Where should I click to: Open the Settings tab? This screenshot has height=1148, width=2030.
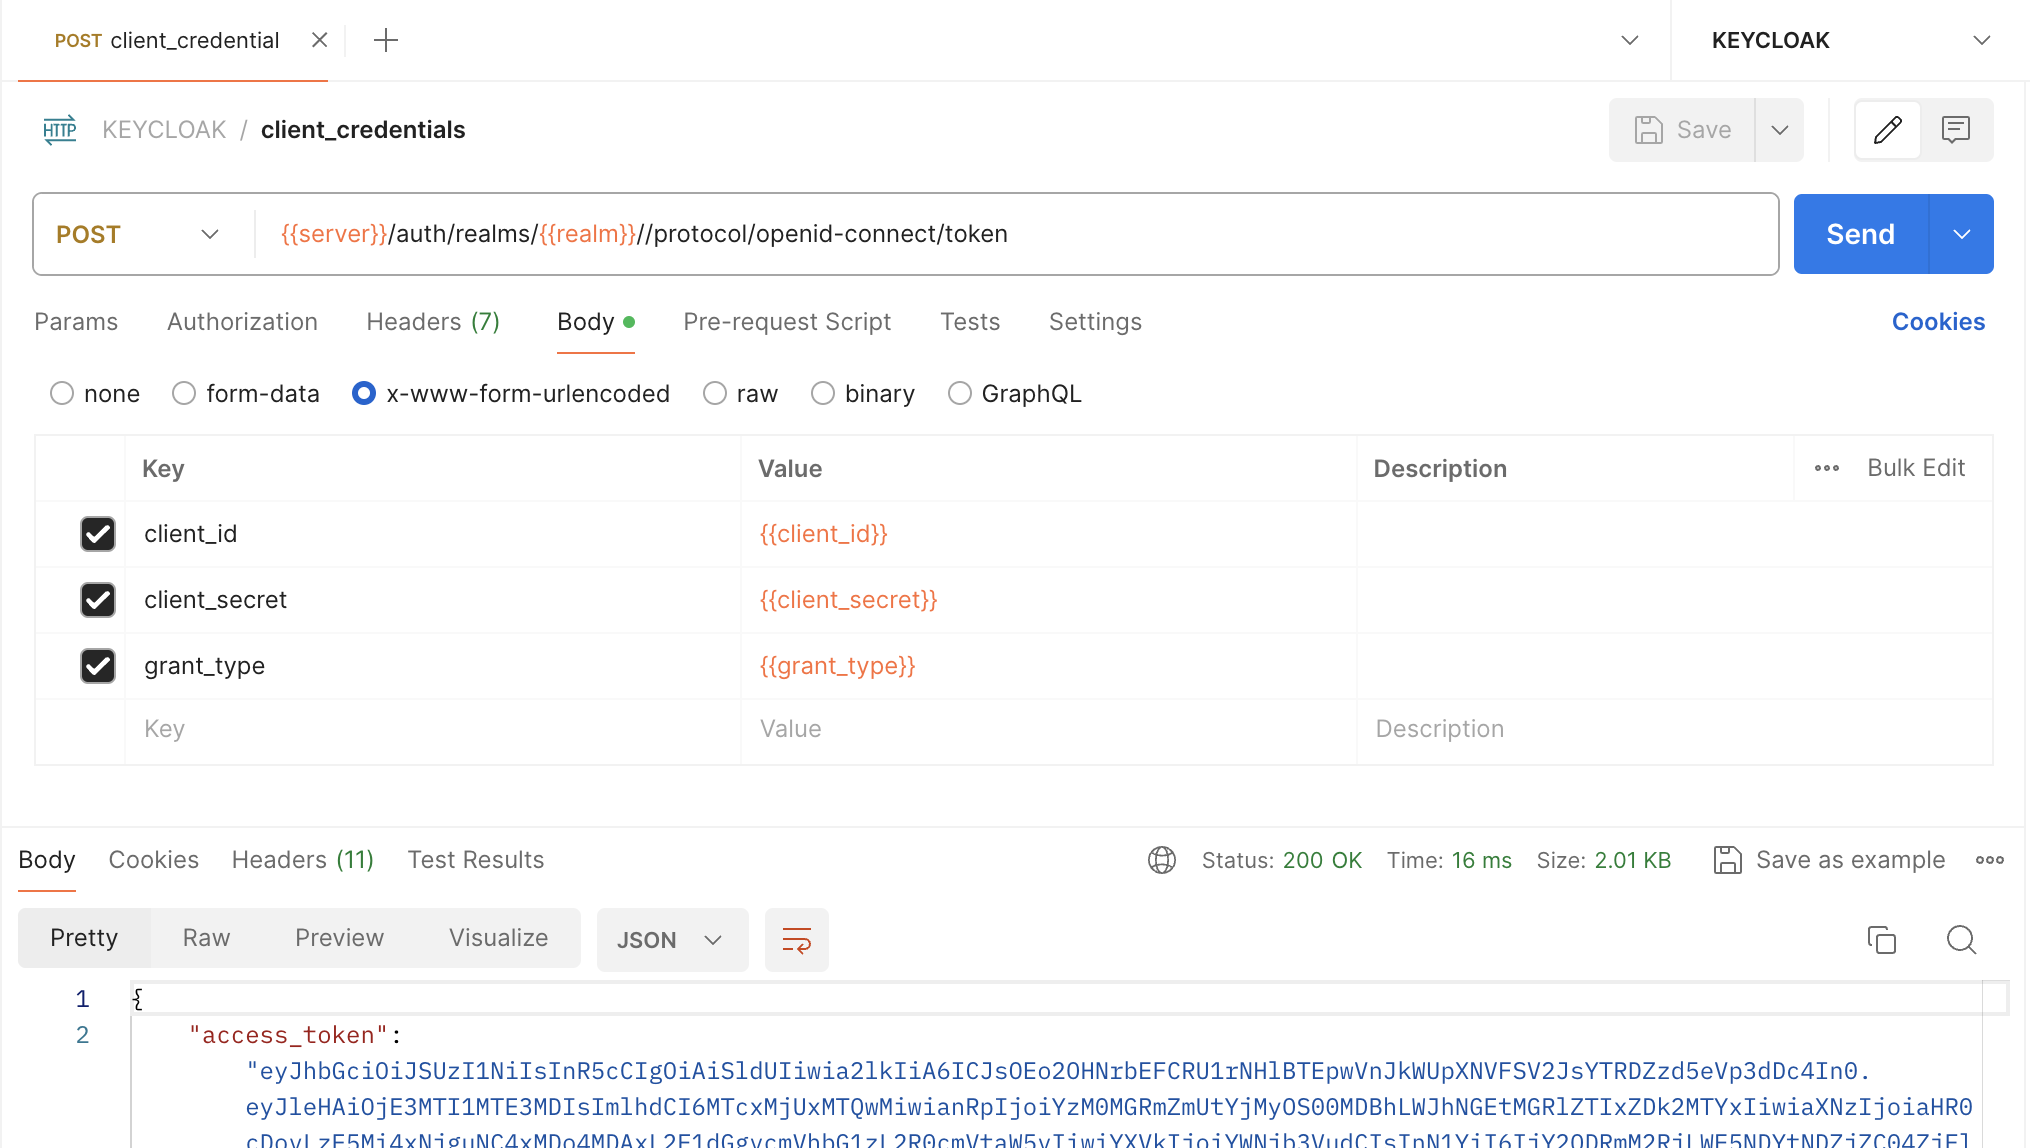(x=1095, y=322)
